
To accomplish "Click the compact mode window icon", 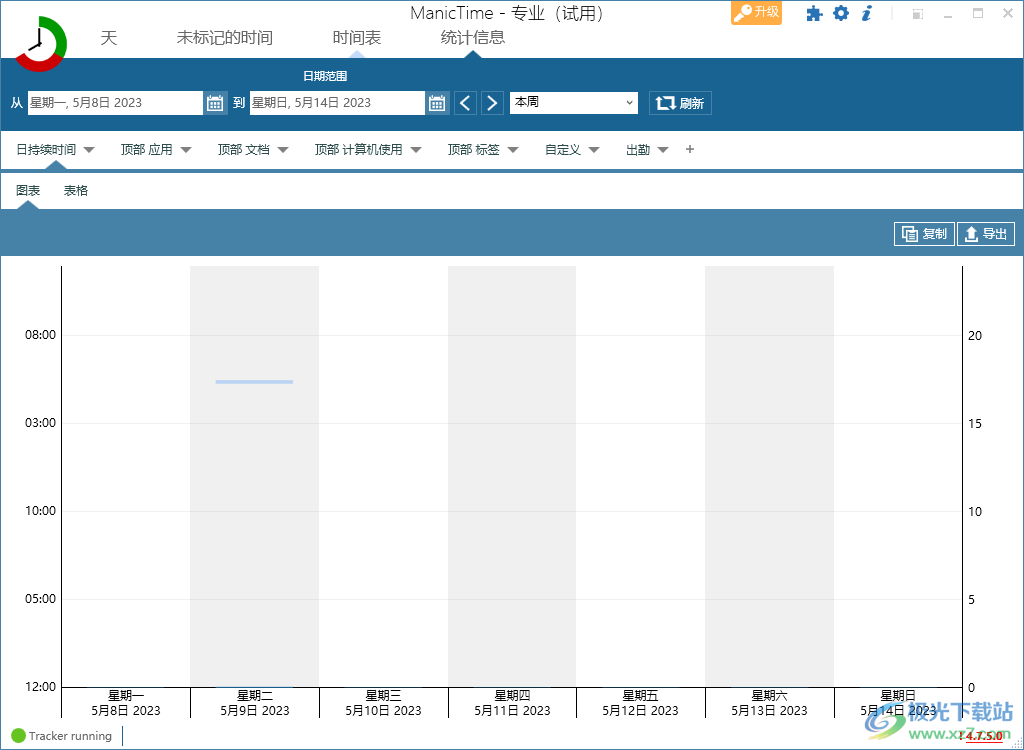I will coord(918,14).
